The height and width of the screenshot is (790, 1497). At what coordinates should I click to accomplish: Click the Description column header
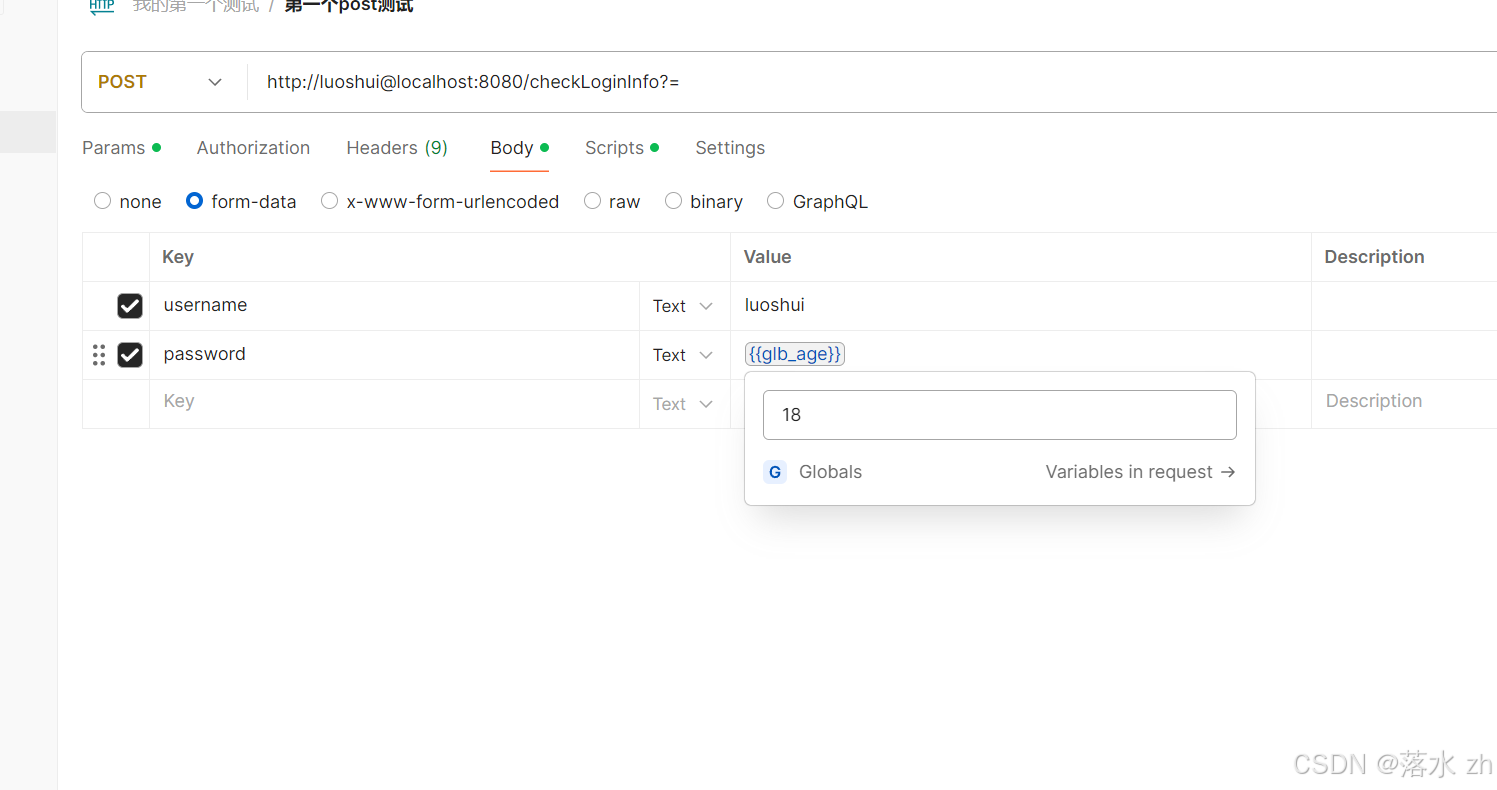click(1374, 257)
